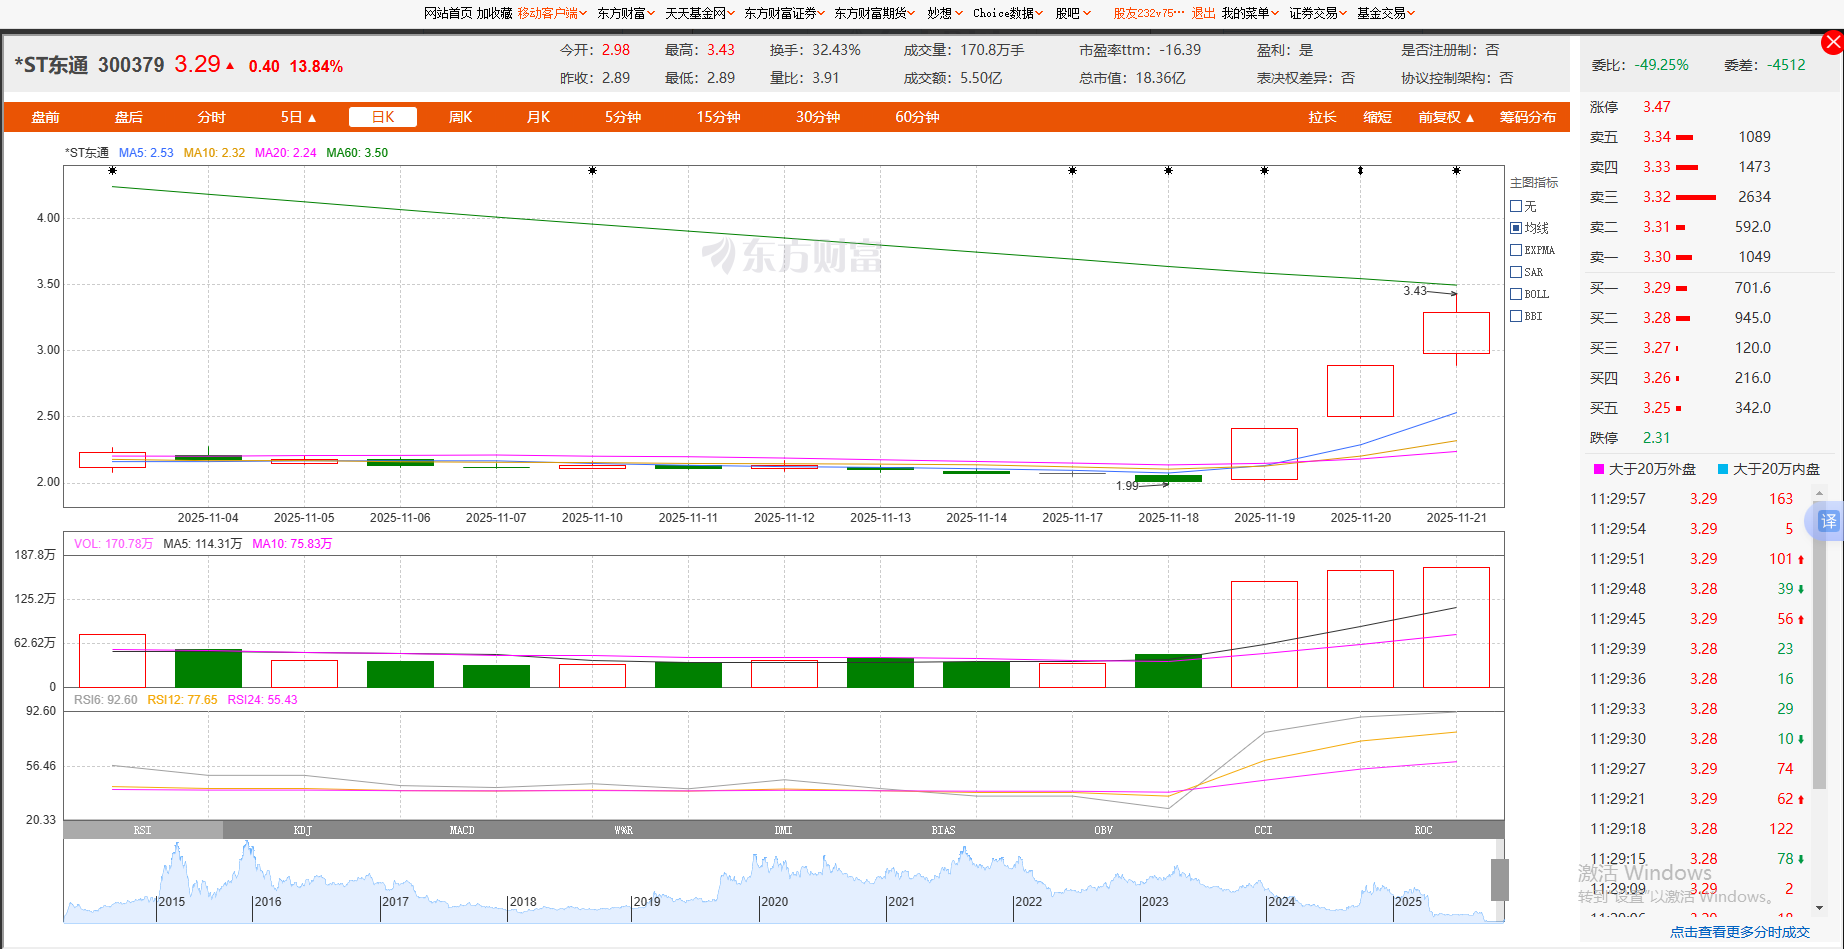Show the 30分钟 chart
The image size is (1844, 949).
point(818,117)
